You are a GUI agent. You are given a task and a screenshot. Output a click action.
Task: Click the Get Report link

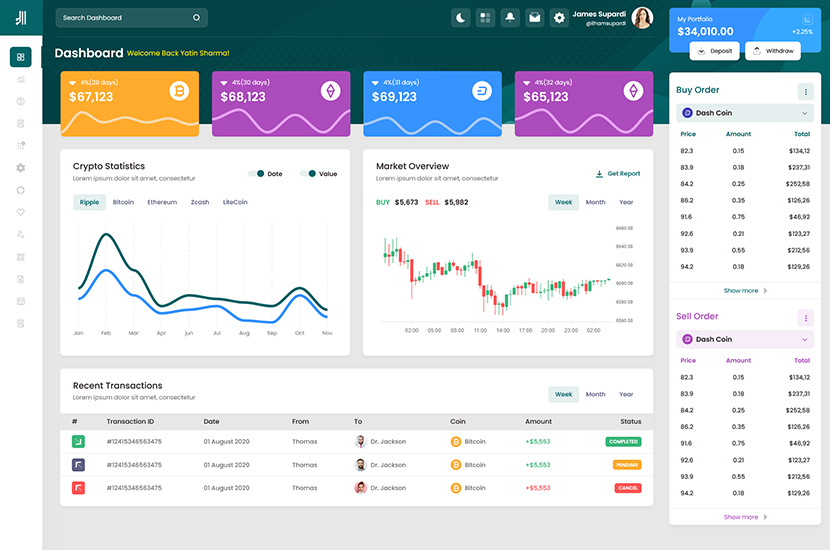click(x=617, y=174)
